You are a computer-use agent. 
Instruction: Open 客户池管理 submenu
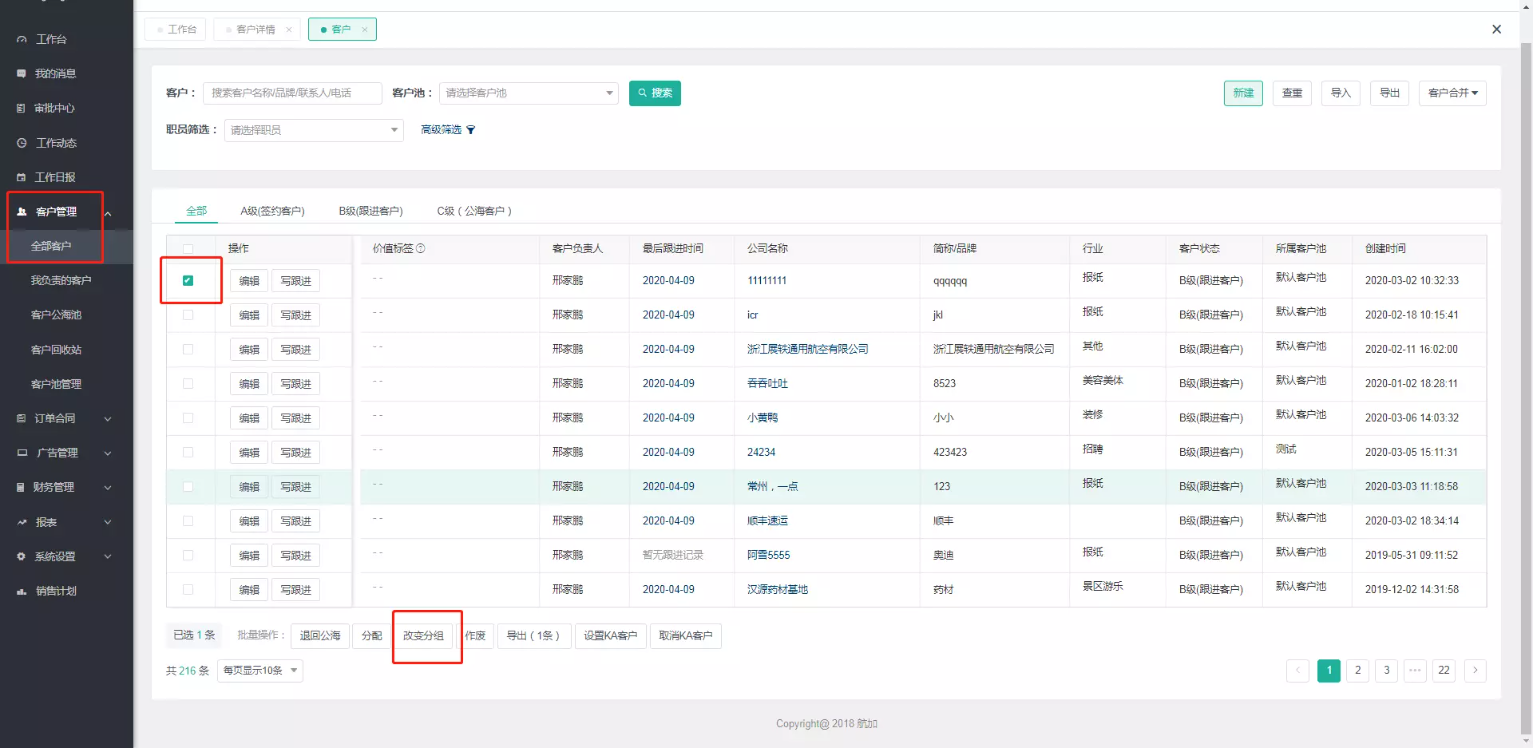tap(56, 384)
